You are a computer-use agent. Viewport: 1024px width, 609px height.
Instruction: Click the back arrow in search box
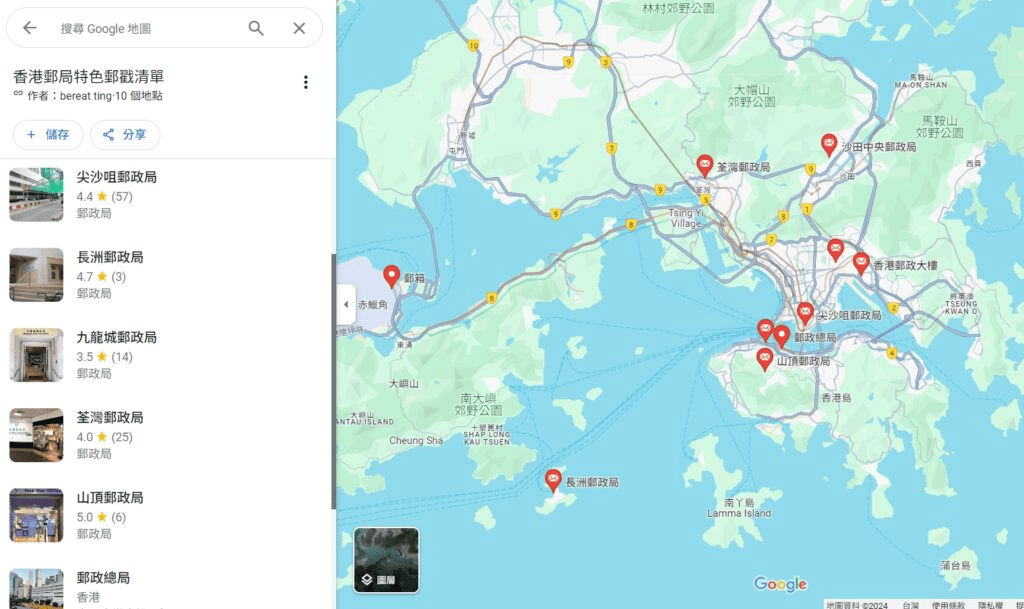tap(29, 28)
